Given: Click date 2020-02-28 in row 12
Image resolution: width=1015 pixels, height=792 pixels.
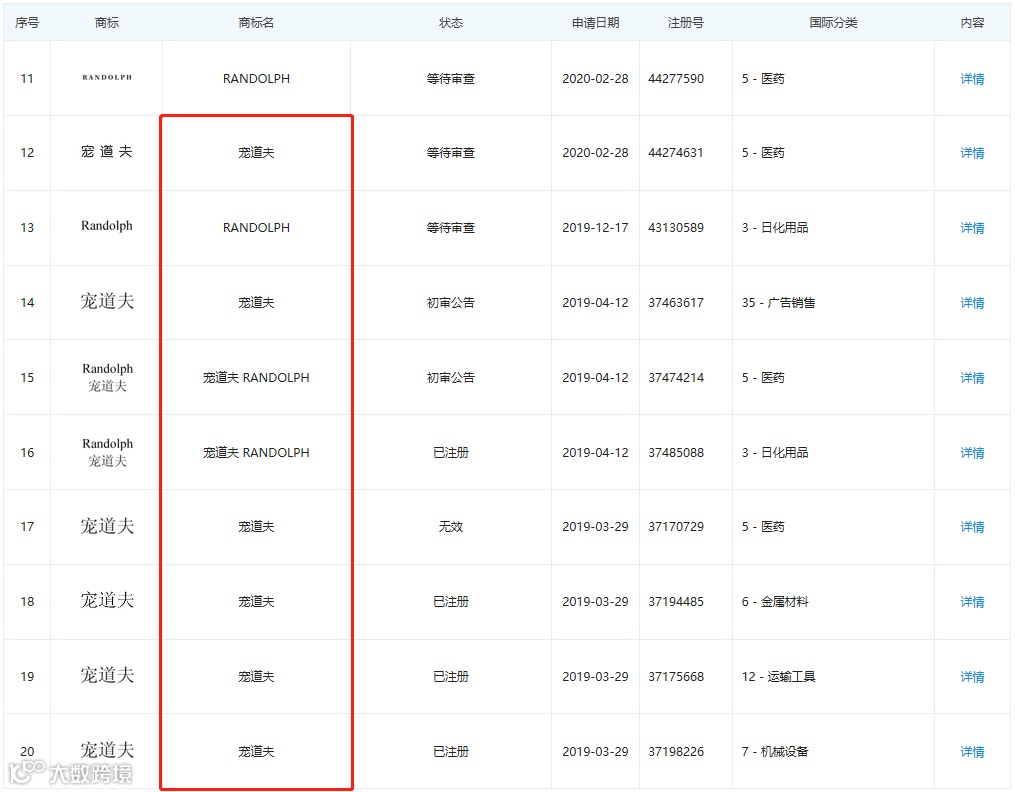Looking at the screenshot, I should [x=595, y=153].
